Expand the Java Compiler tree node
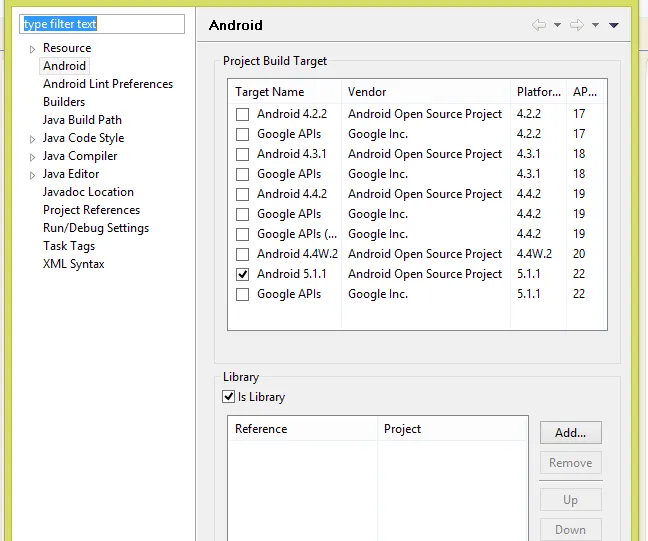This screenshot has height=541, width=648. click(x=32, y=157)
